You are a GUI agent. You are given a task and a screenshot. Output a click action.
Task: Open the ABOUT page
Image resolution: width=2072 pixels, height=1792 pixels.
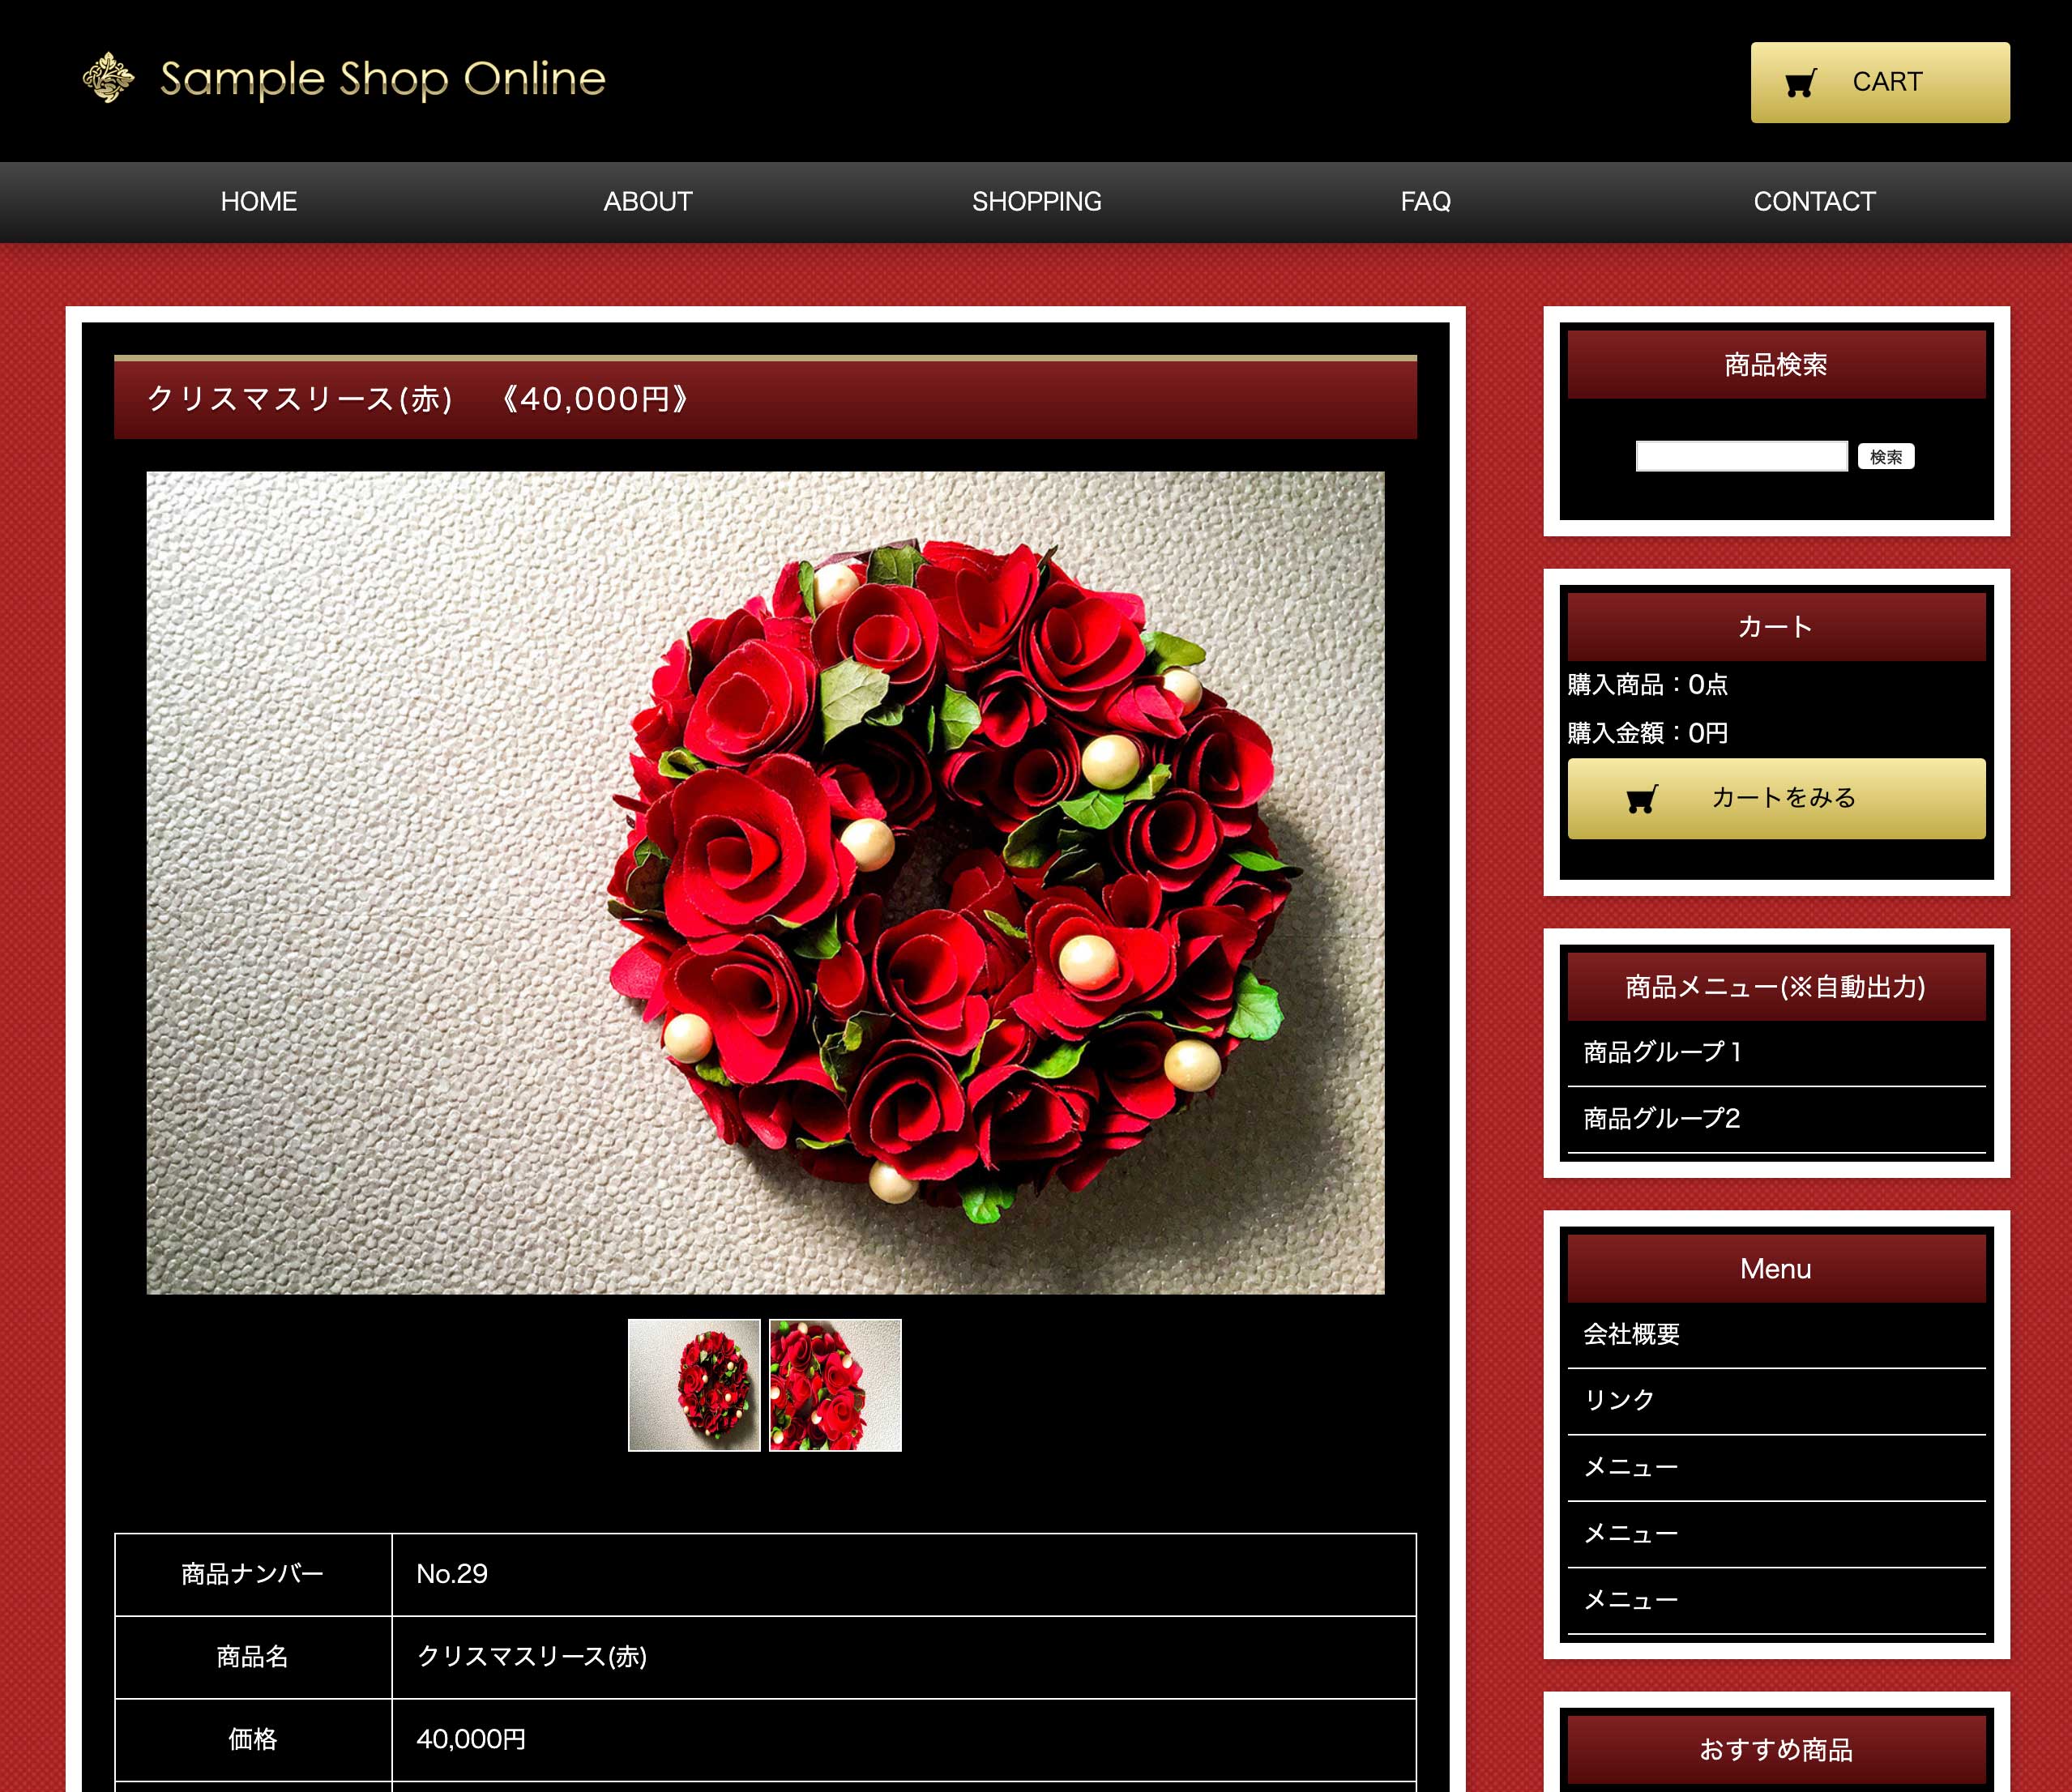[648, 202]
